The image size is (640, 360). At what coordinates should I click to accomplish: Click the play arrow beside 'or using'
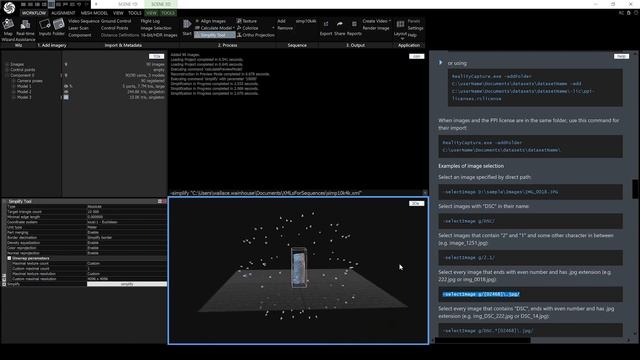pos(441,63)
